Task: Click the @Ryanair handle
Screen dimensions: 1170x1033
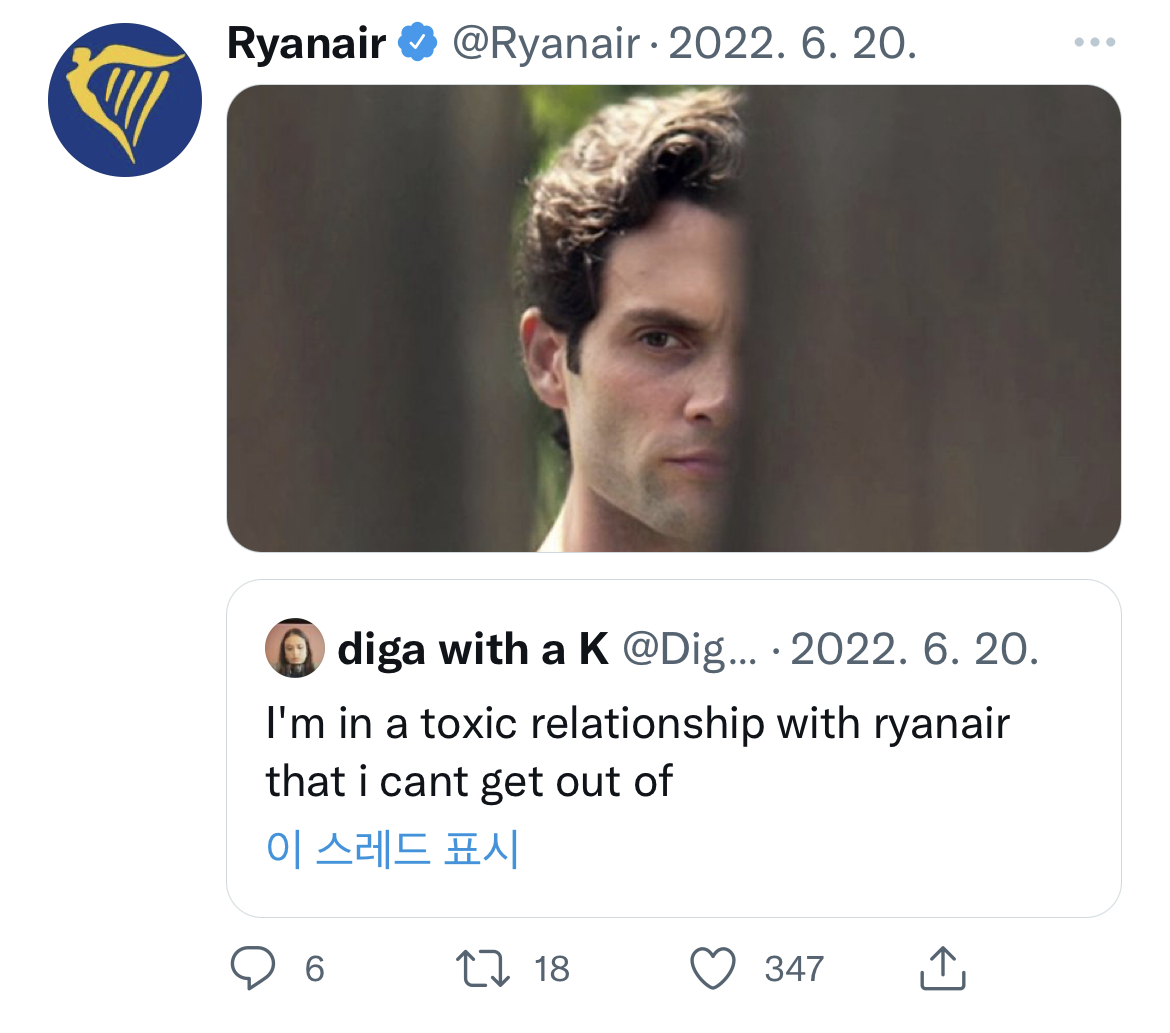Action: 546,44
